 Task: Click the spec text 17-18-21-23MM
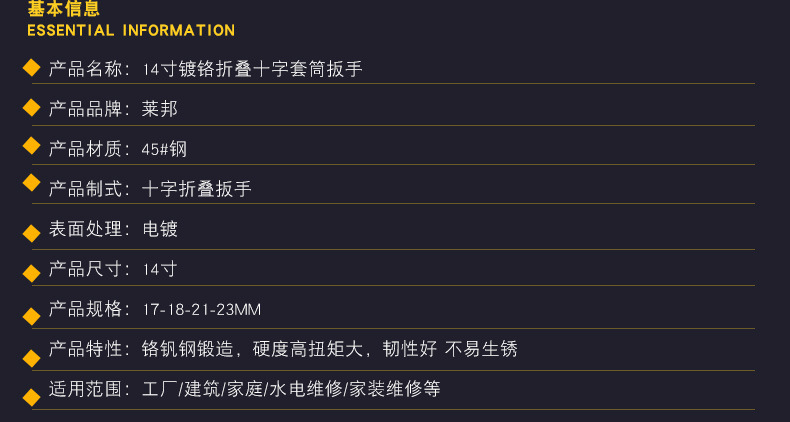pos(202,309)
